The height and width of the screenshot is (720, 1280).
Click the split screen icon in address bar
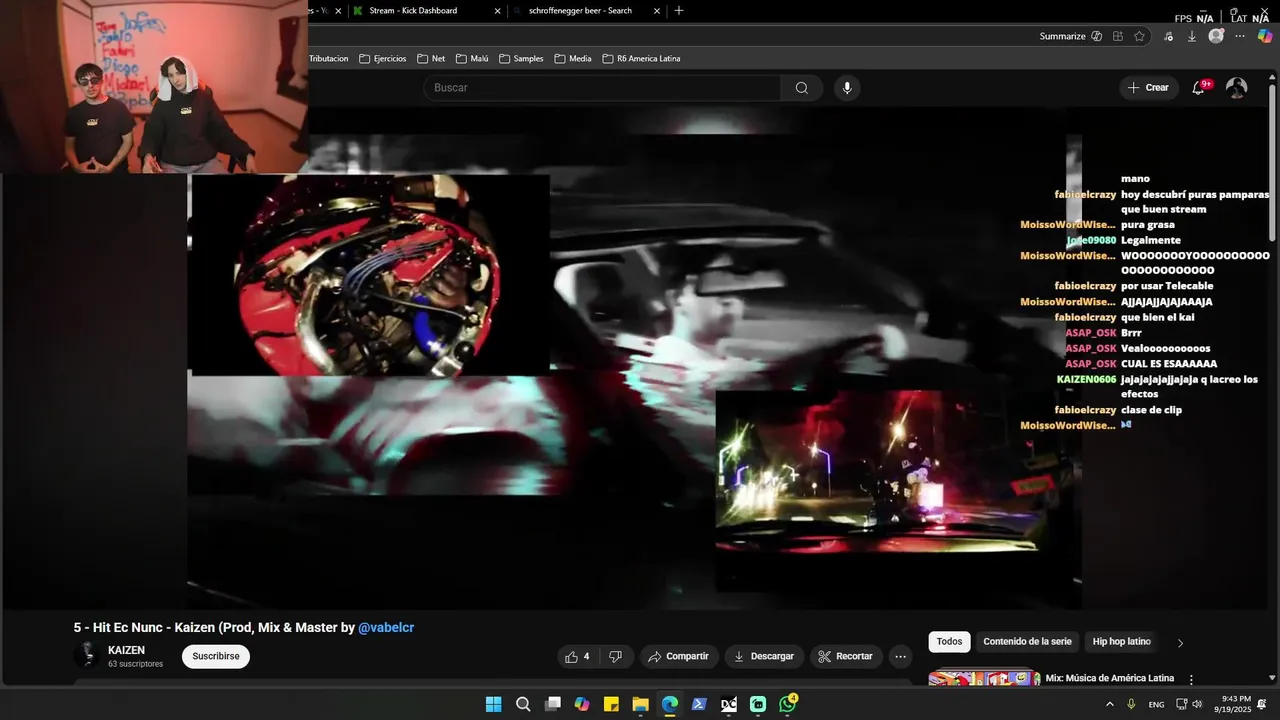pos(1117,36)
